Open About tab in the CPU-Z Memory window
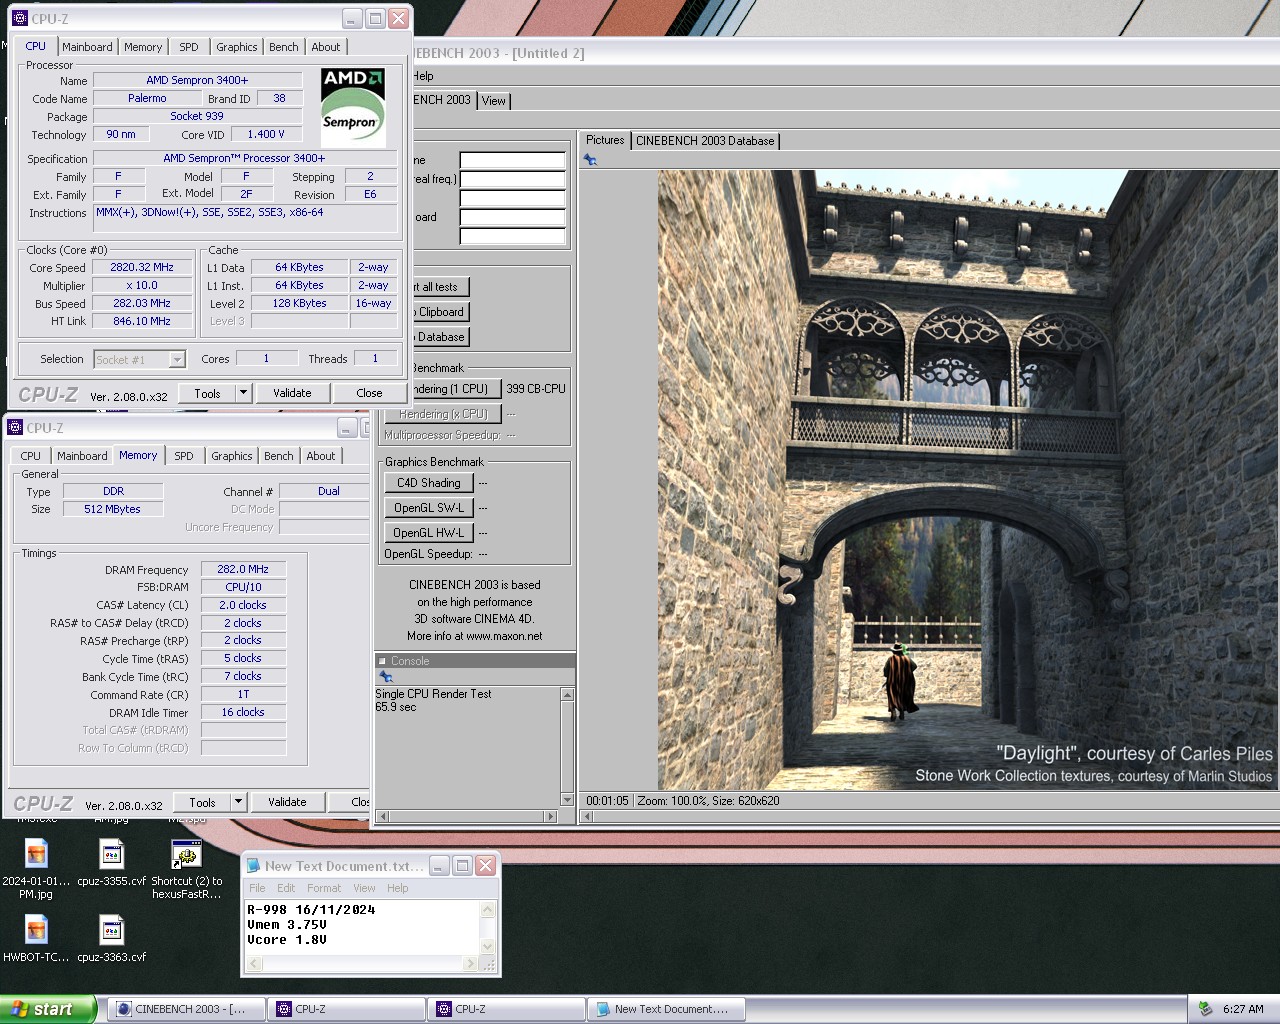 point(321,456)
